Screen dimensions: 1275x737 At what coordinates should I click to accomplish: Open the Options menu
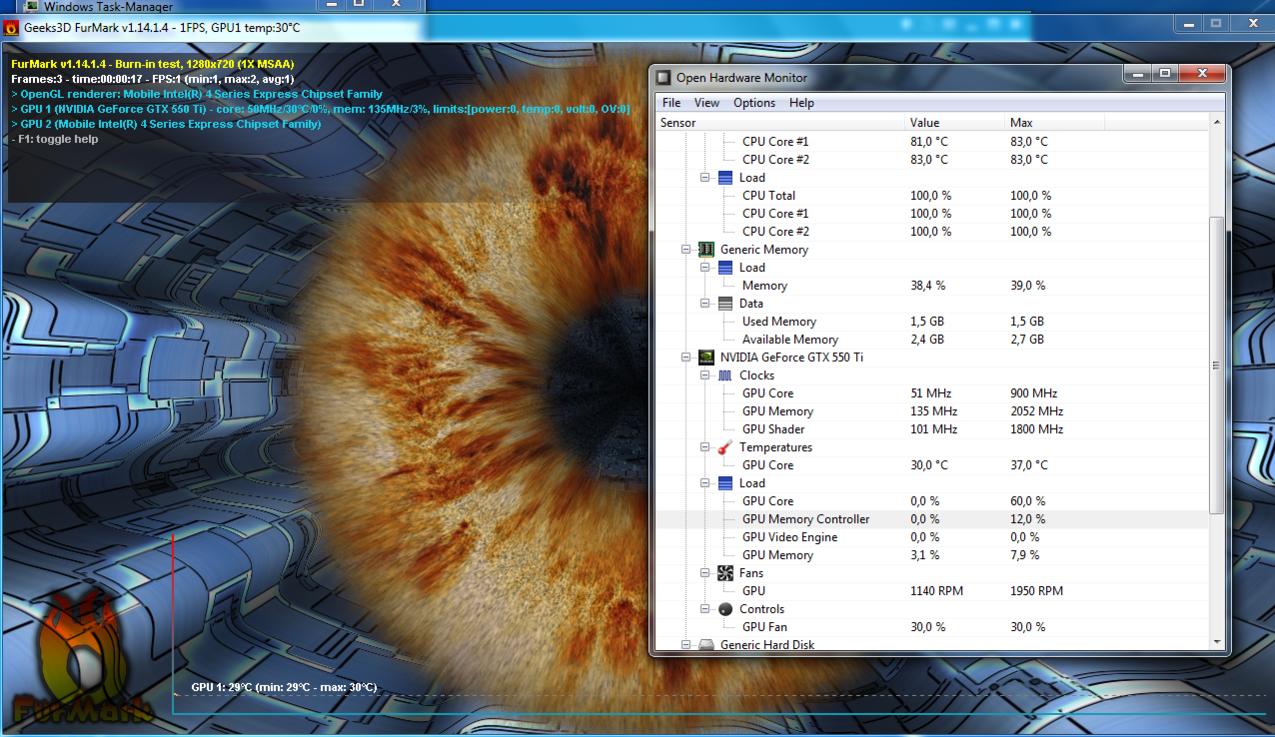pyautogui.click(x=754, y=103)
